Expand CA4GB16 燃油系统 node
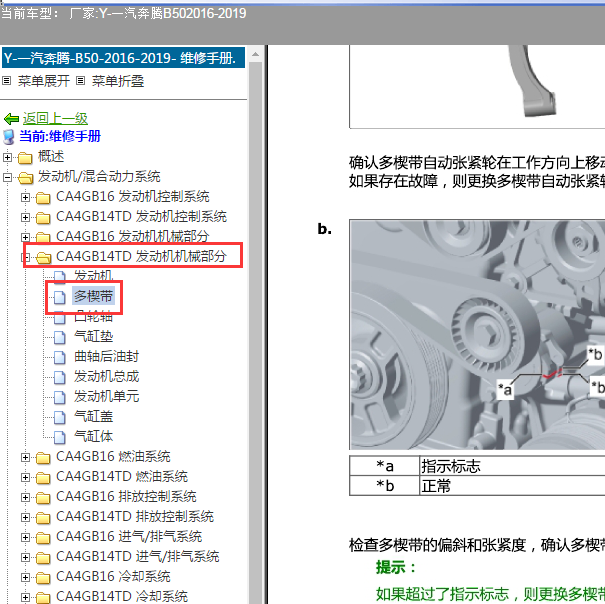Viewport: 605px width, 604px height. click(x=25, y=457)
